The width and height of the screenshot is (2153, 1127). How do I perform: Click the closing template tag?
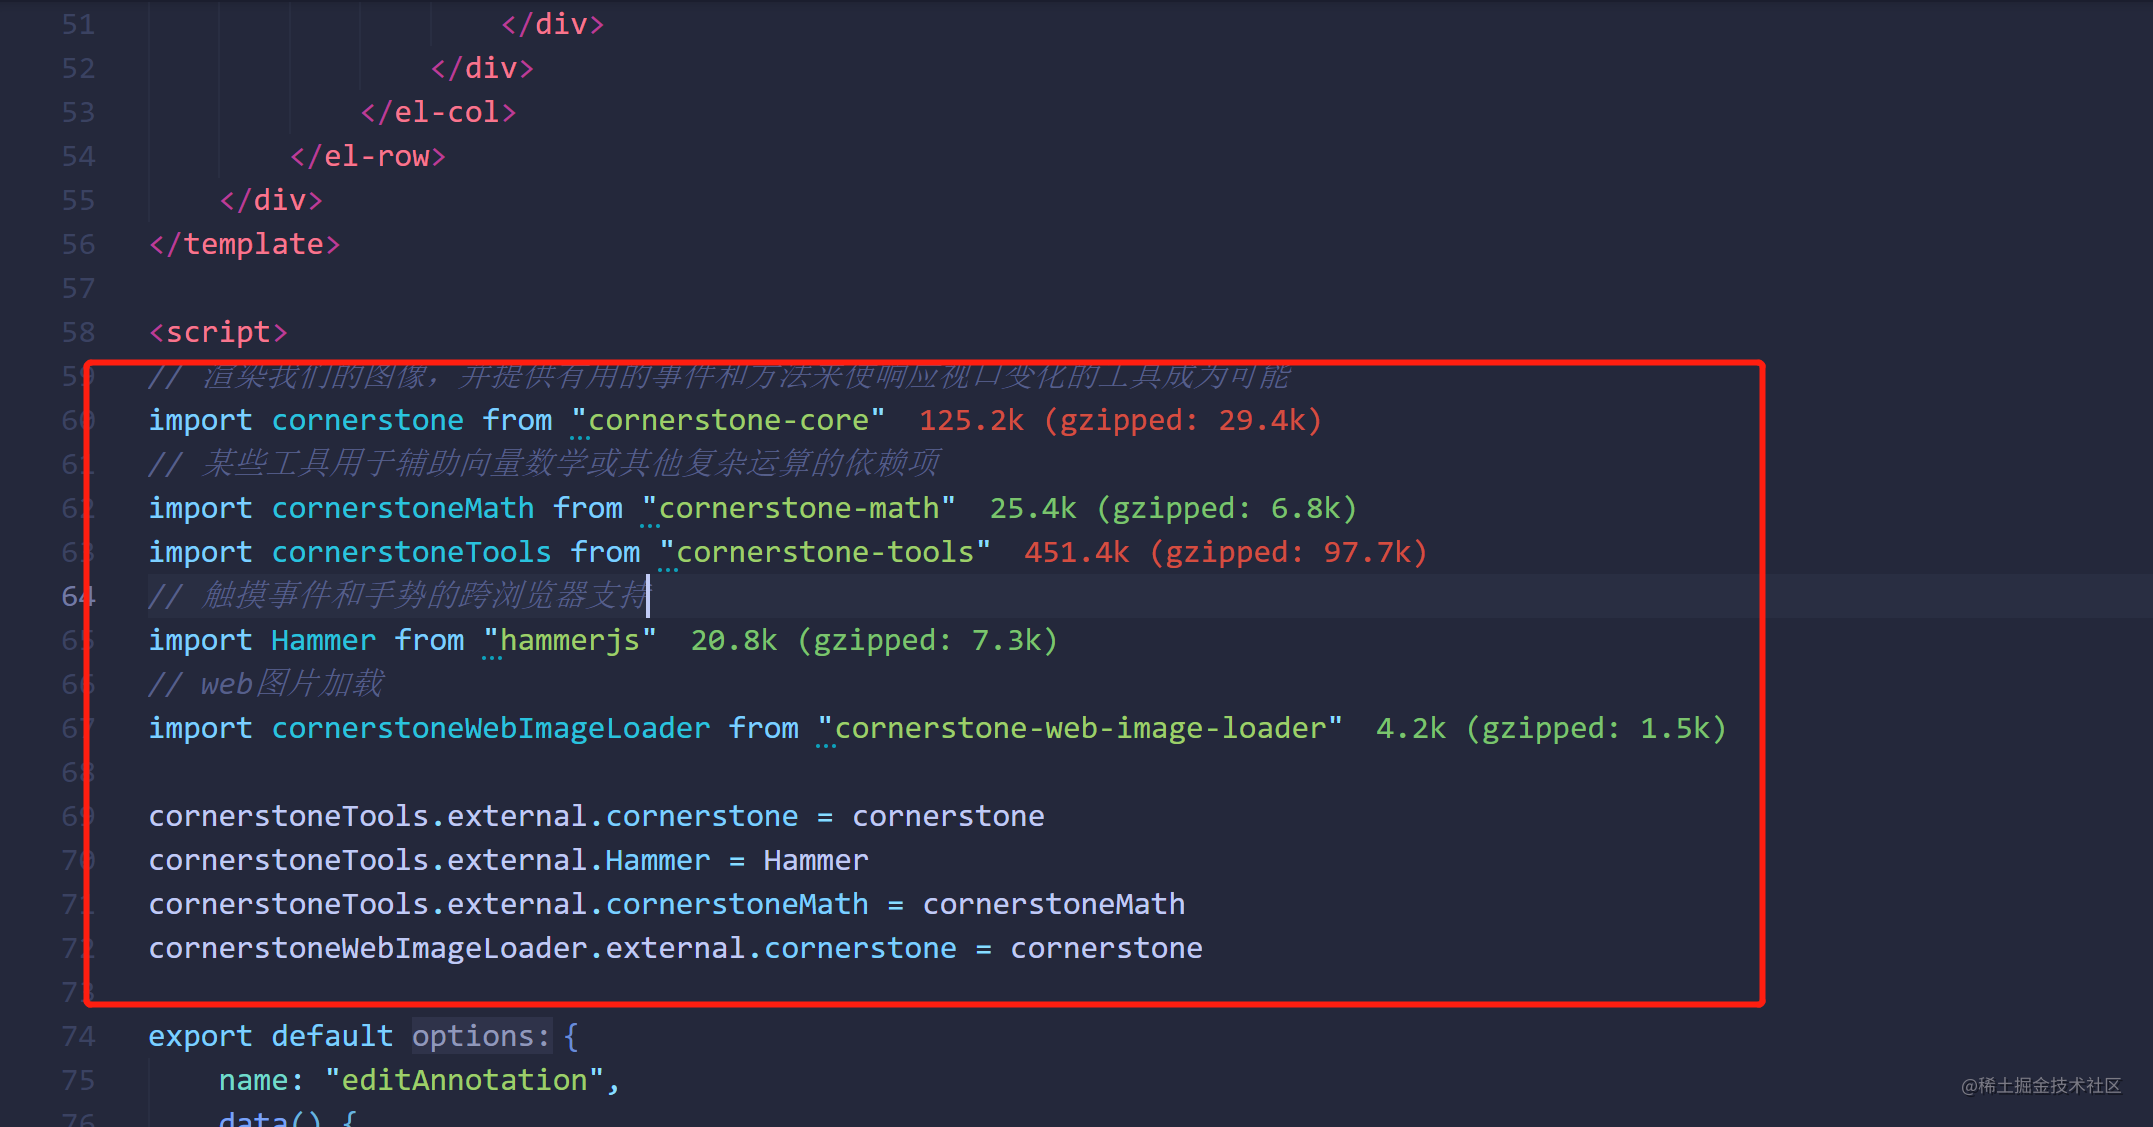point(245,244)
